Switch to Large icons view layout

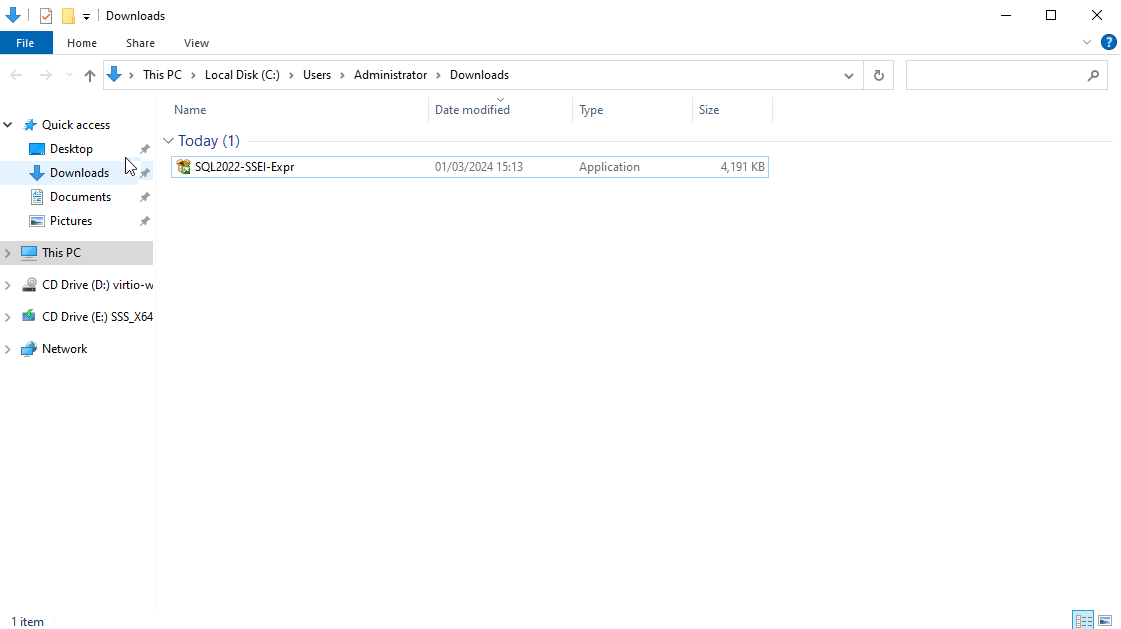coord(1105,620)
